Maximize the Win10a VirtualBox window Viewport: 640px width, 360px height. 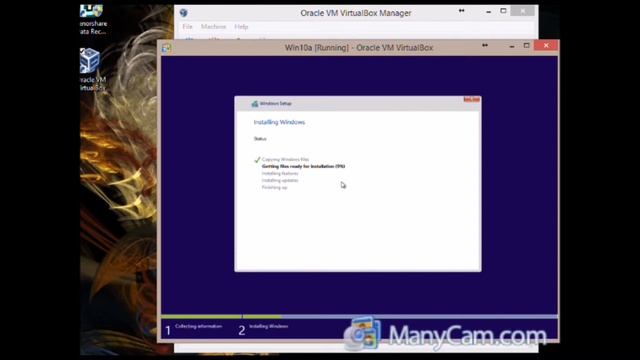[527, 46]
